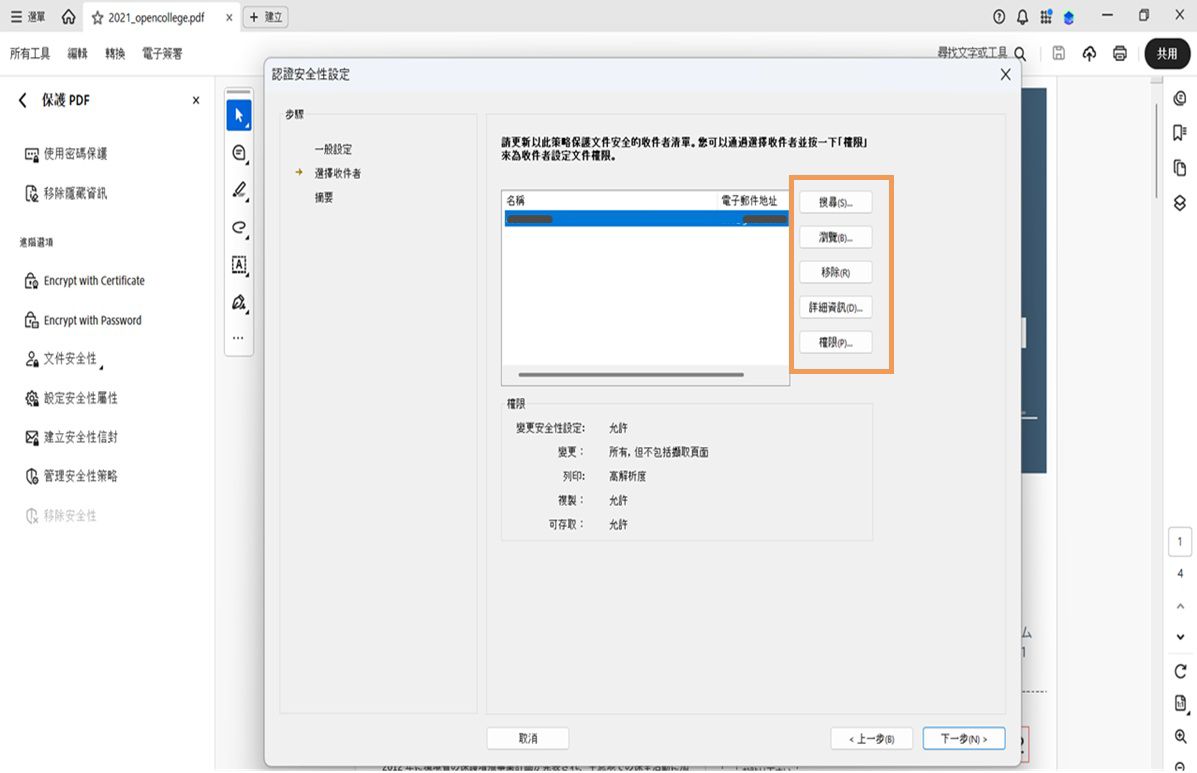Image resolution: width=1197 pixels, height=773 pixels.
Task: Select the Fill and Sign pen tool
Action: pyautogui.click(x=239, y=303)
